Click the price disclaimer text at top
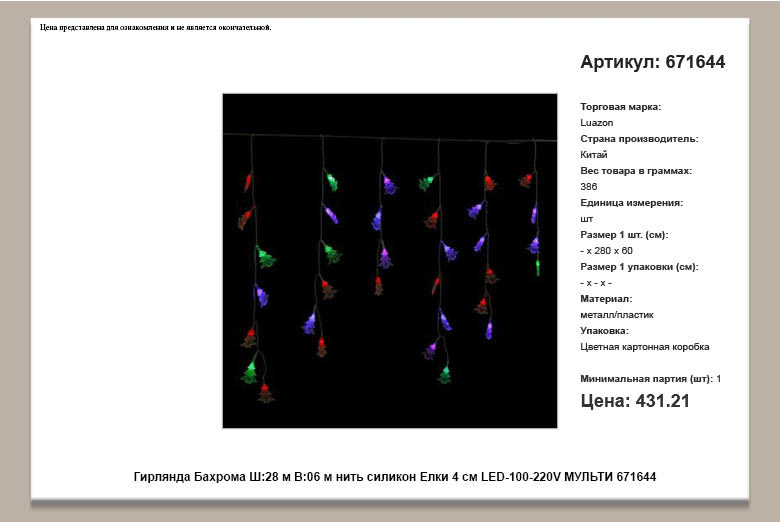Screen dimensions: 780x522 156,27
